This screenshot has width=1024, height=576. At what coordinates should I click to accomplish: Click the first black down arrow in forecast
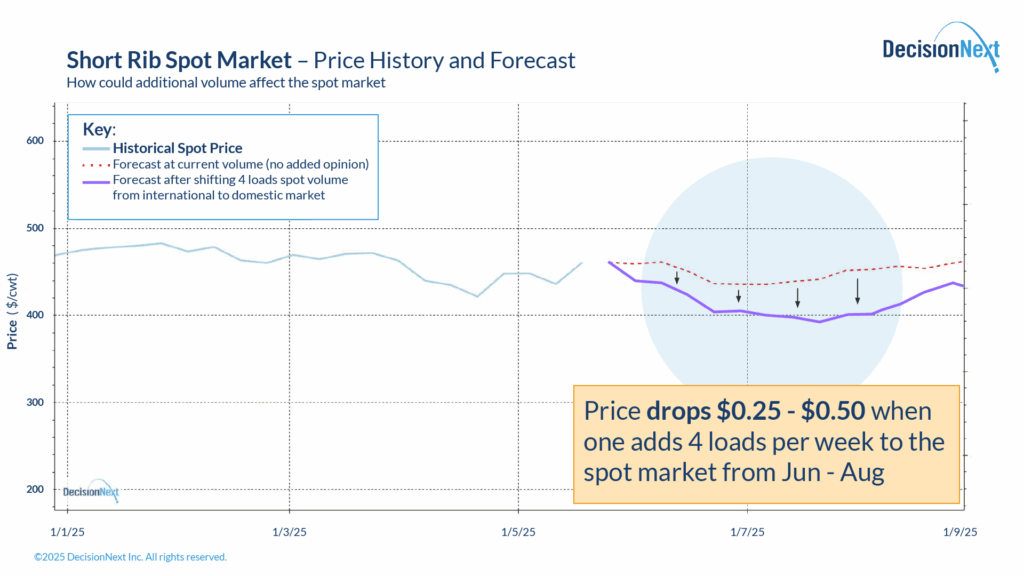[677, 278]
